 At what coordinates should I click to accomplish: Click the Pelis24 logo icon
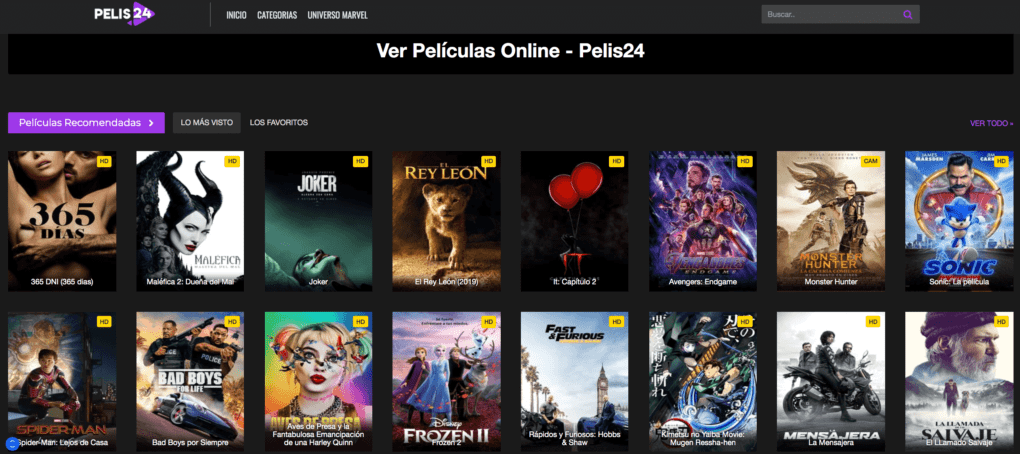click(x=124, y=14)
